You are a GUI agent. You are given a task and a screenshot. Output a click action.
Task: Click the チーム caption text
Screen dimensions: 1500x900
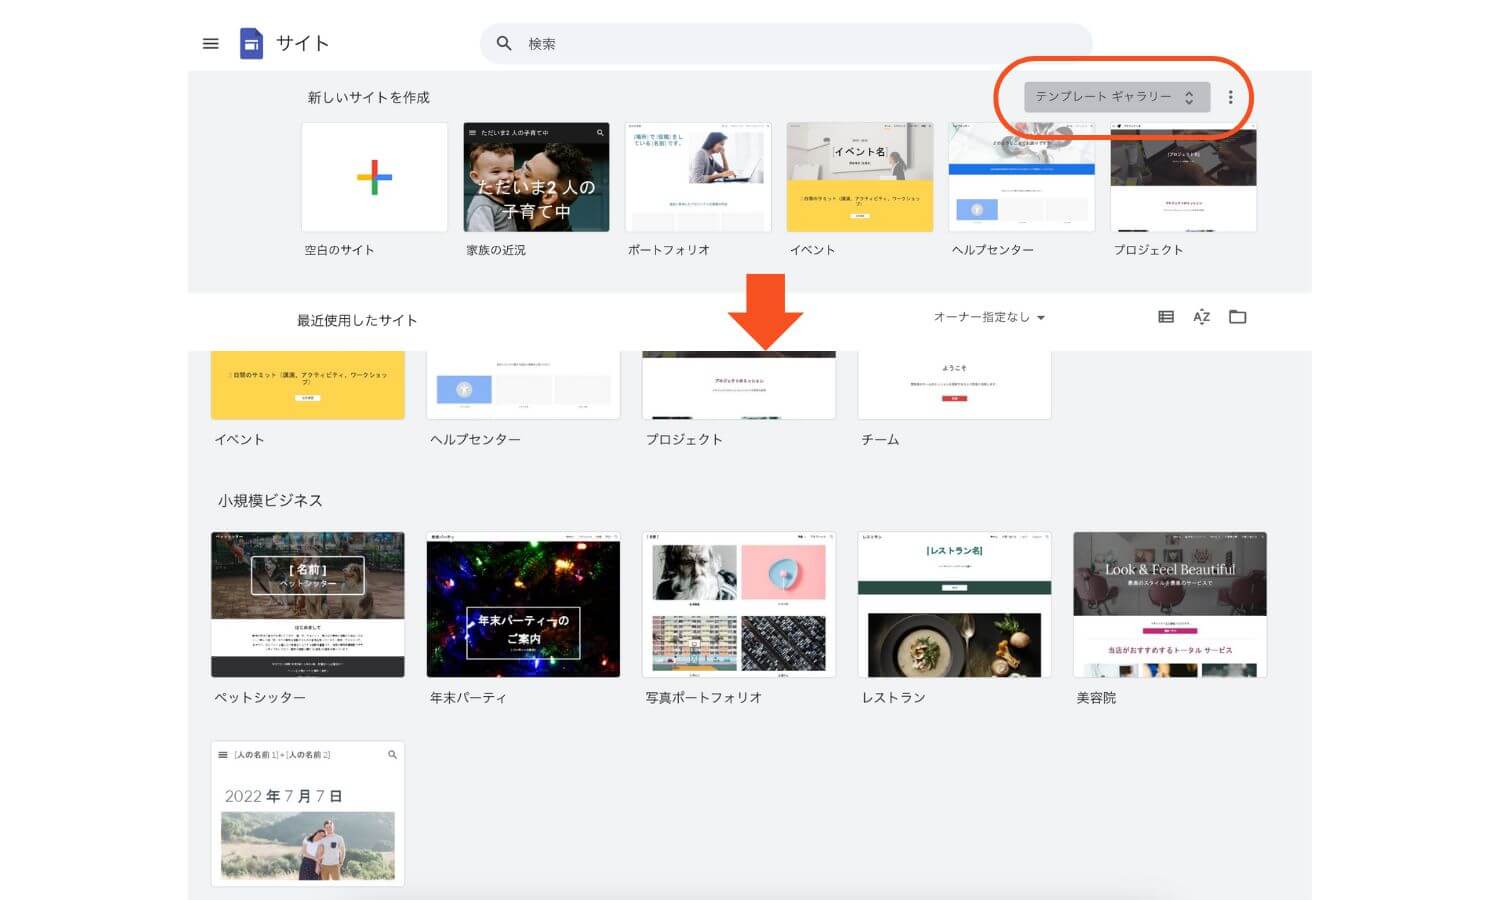(x=880, y=439)
